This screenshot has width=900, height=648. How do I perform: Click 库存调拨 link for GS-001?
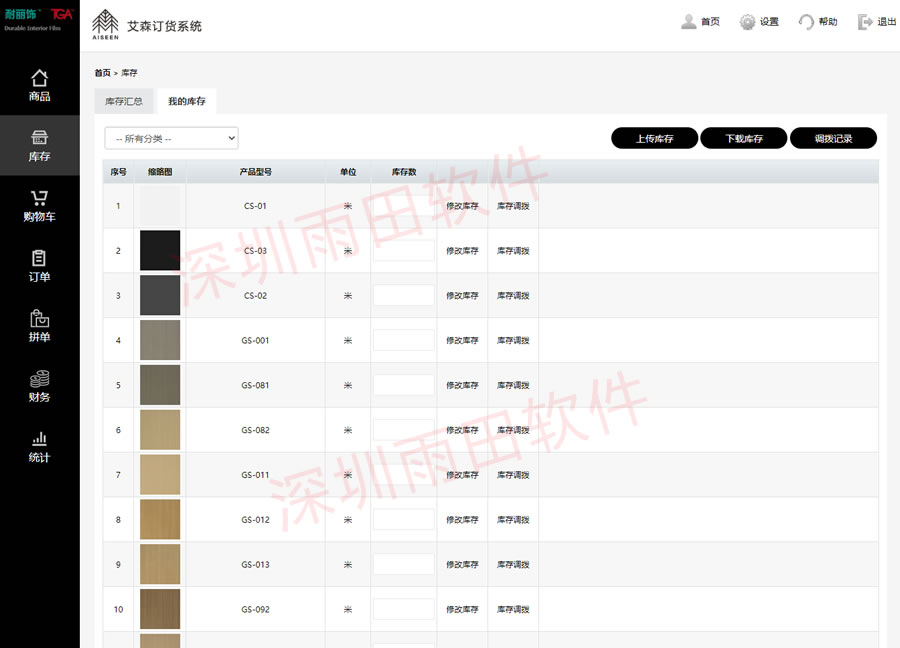click(513, 341)
